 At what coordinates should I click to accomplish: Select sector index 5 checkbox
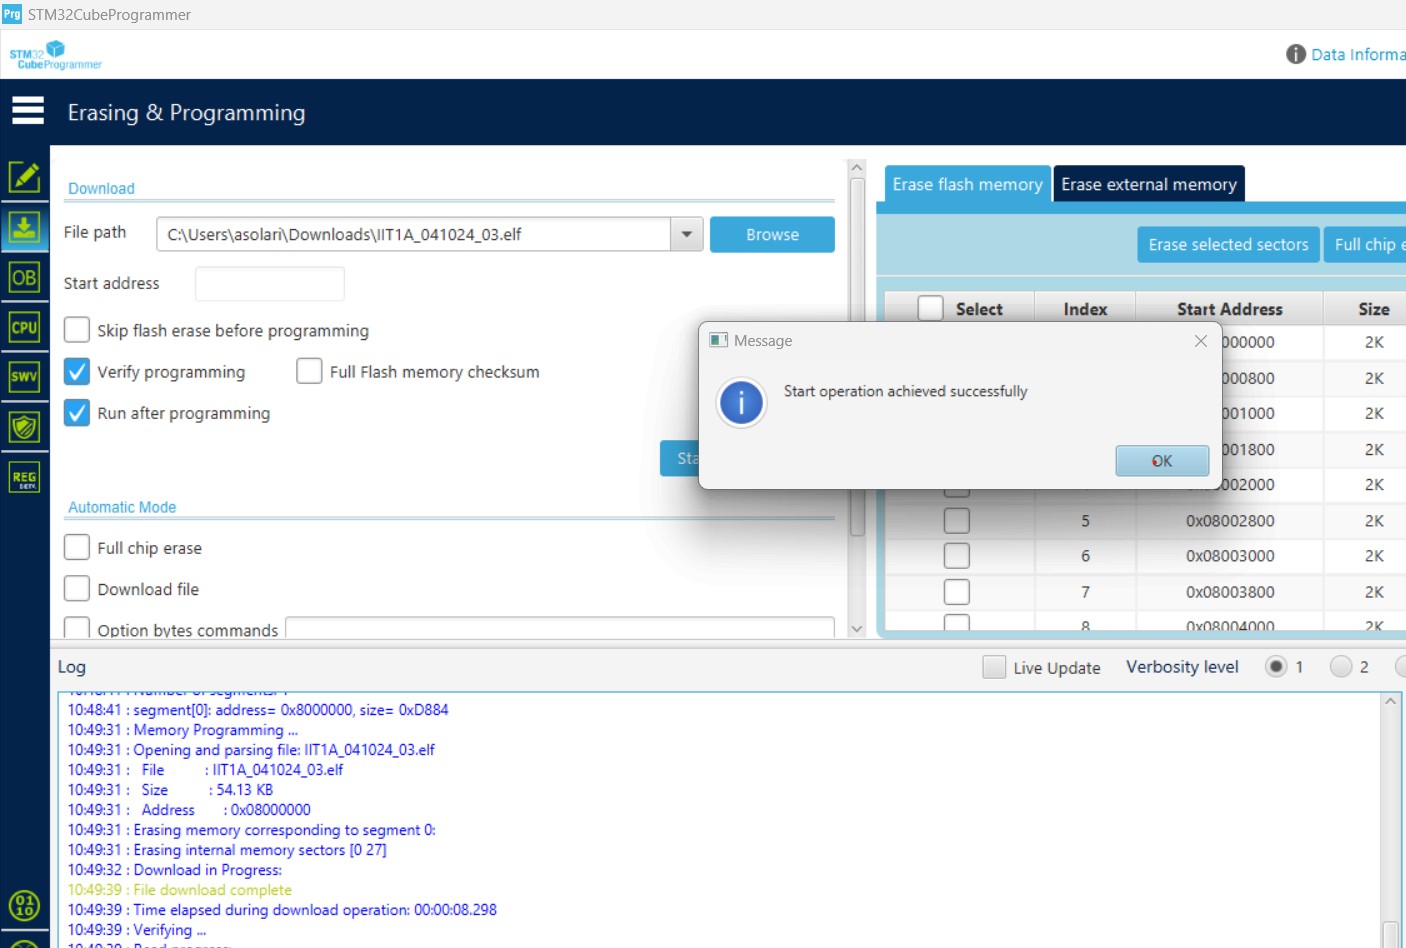tap(957, 520)
